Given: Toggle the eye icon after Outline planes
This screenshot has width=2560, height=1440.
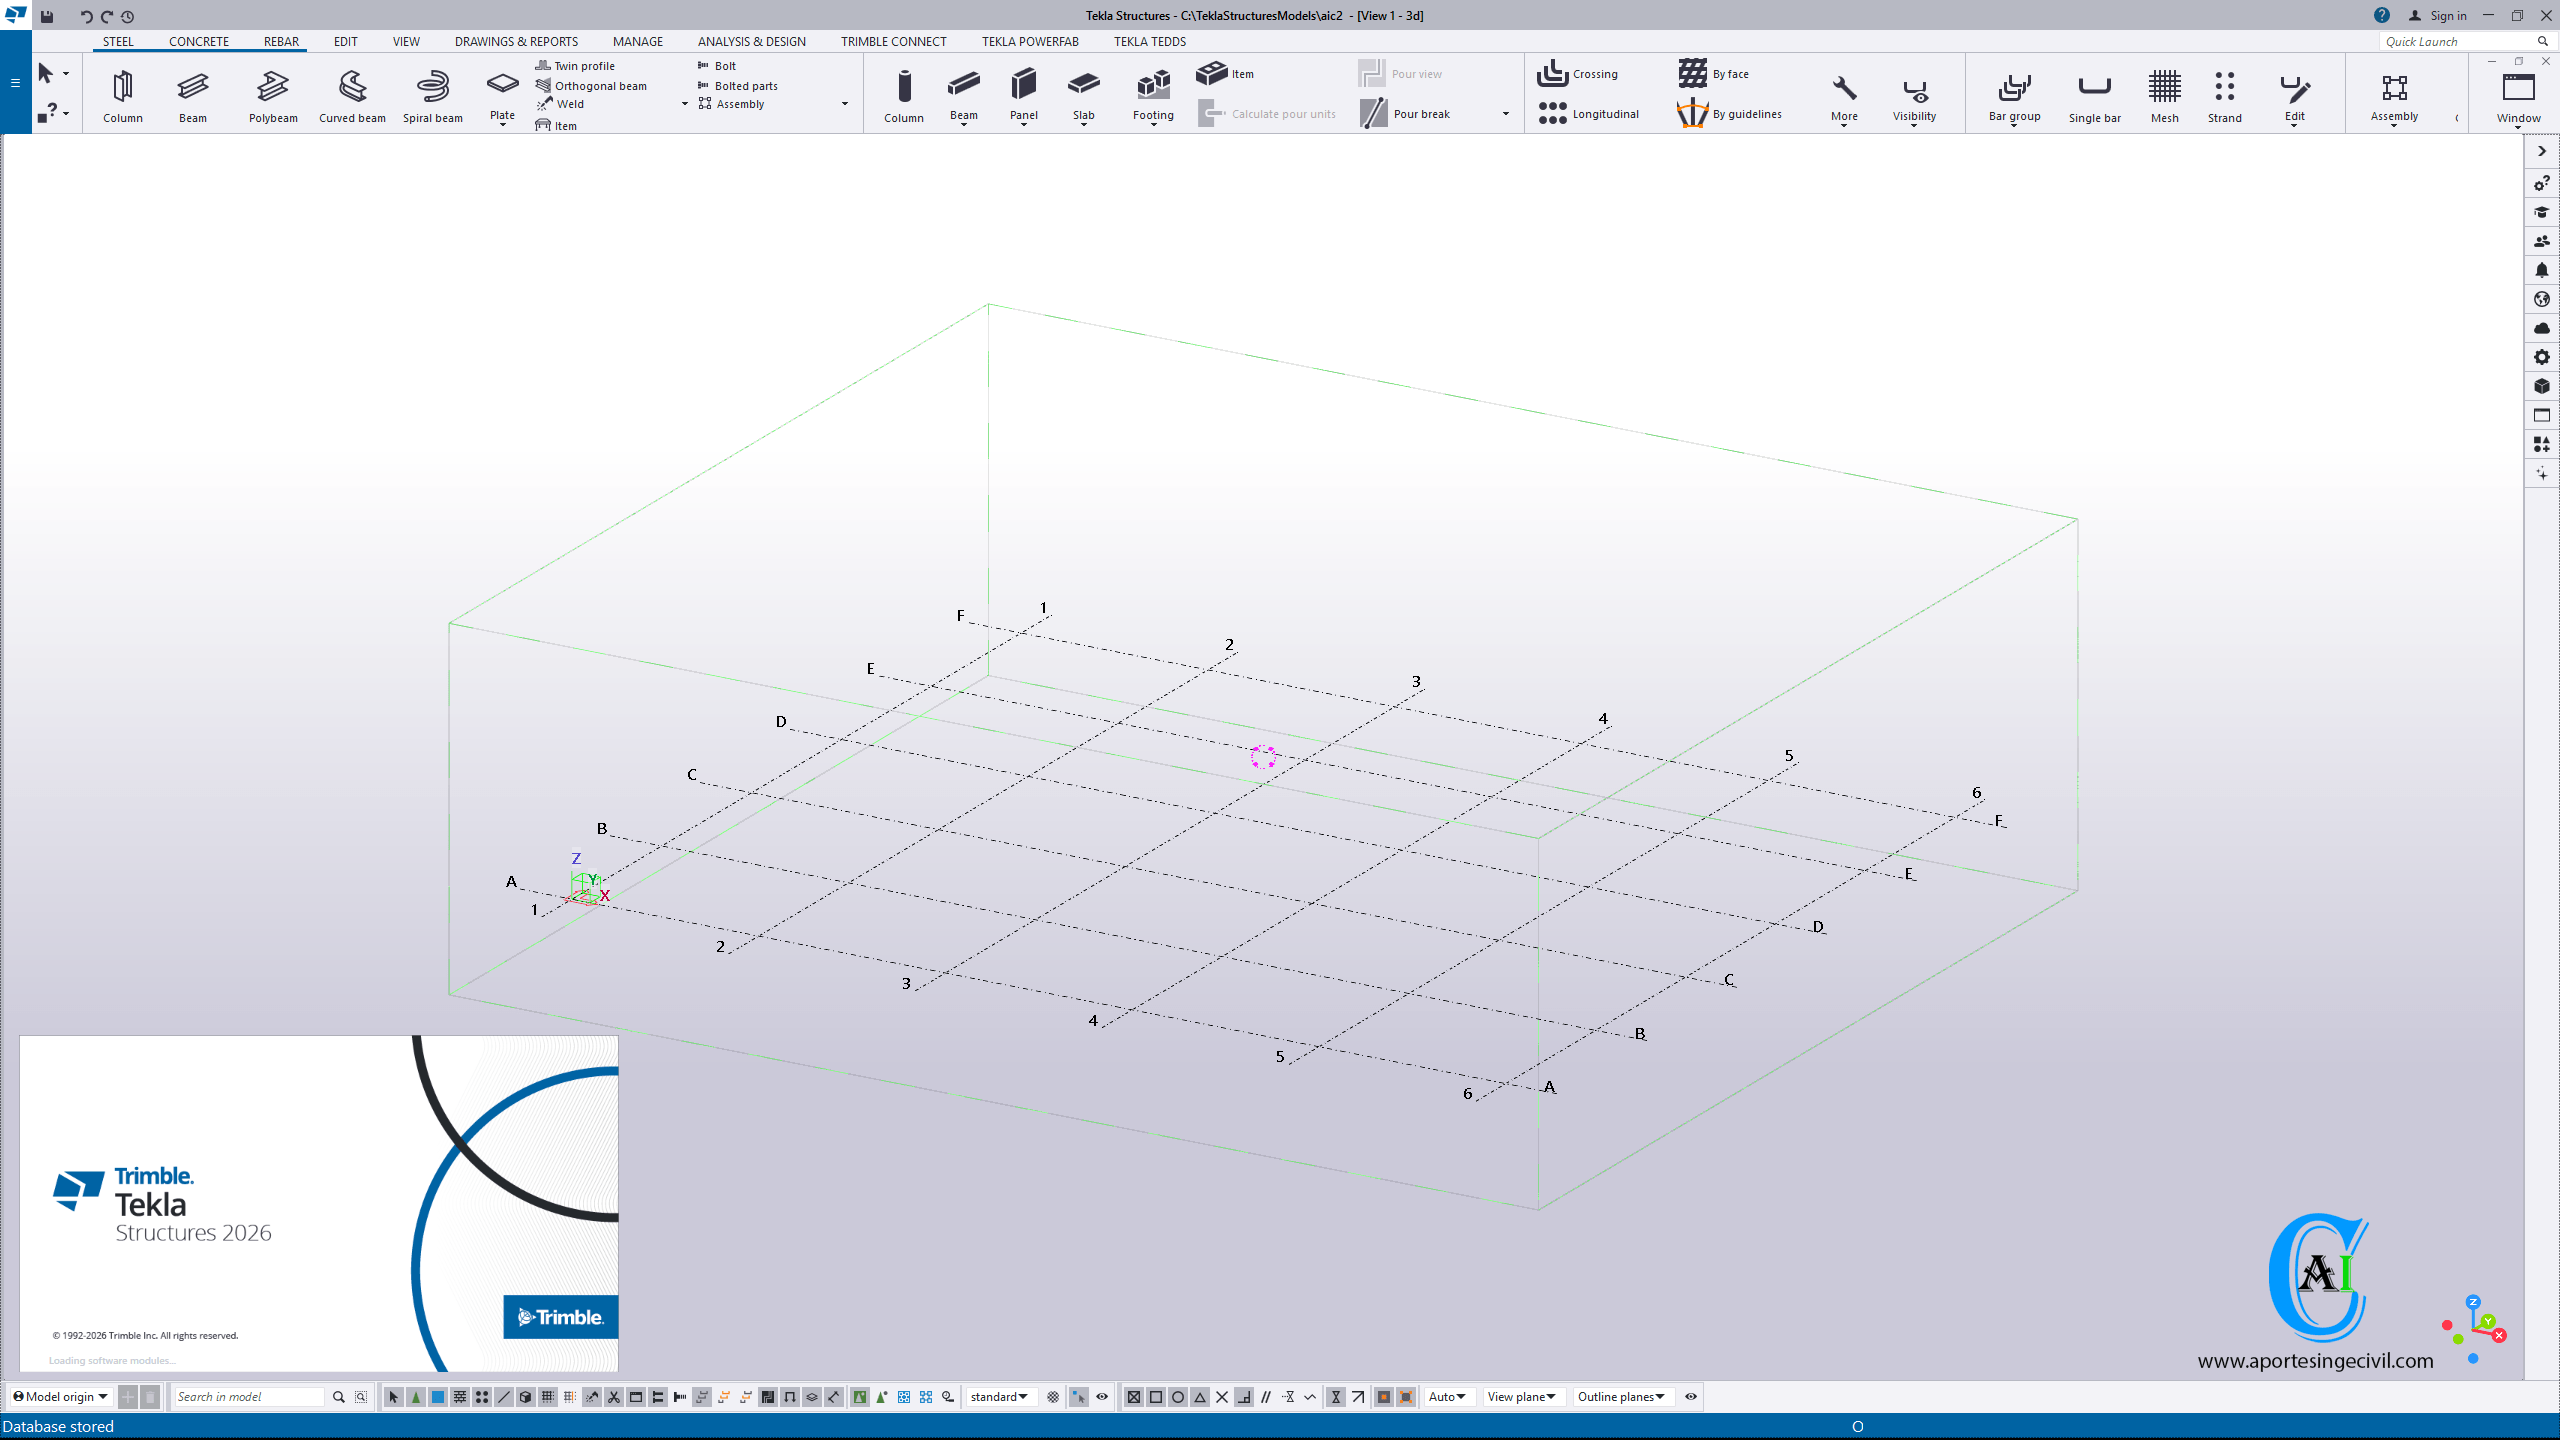Looking at the screenshot, I should [1691, 1397].
